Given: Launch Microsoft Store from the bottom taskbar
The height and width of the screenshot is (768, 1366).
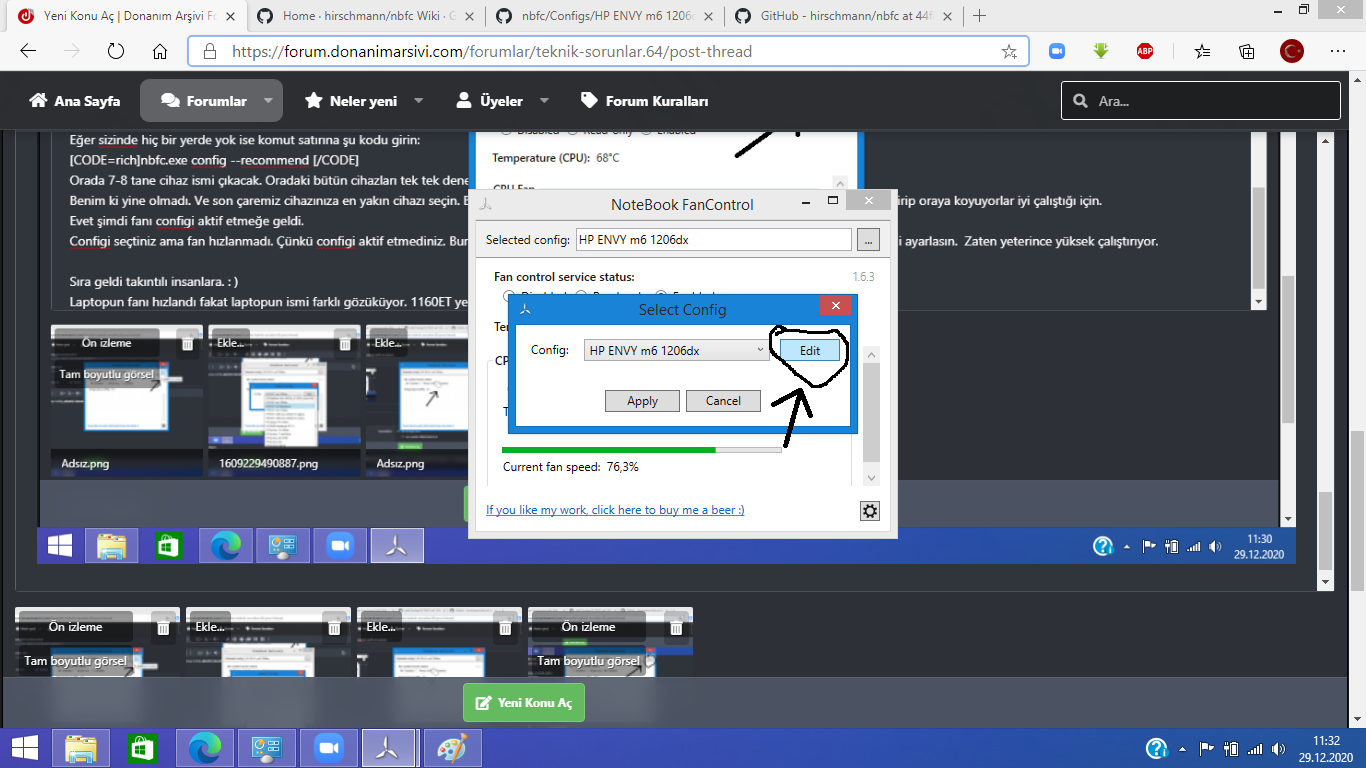Looking at the screenshot, I should pos(142,748).
